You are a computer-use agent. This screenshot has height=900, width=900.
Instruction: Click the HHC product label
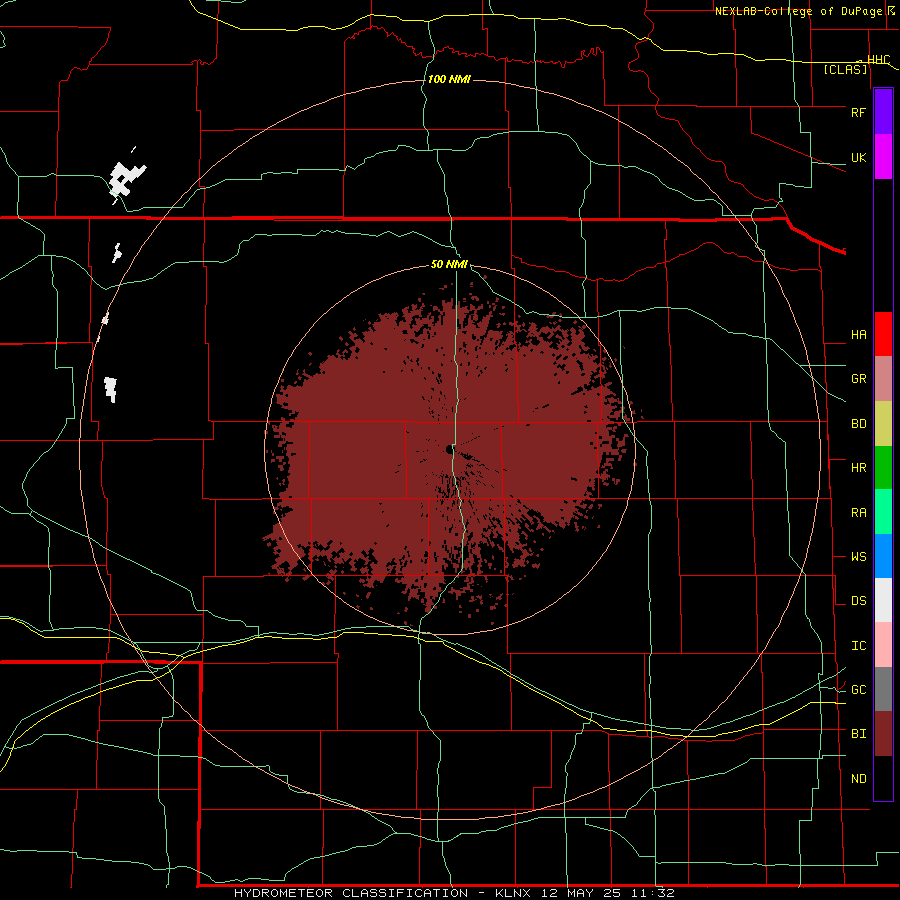[878, 60]
